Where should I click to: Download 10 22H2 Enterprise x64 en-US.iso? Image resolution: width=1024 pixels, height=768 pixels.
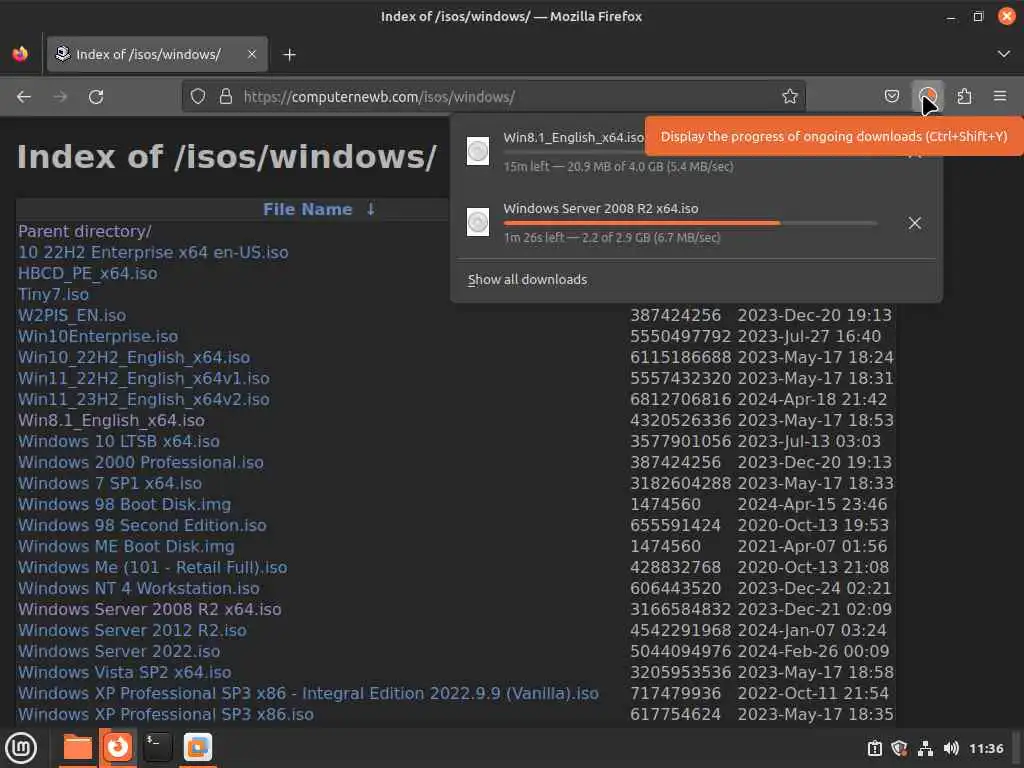(153, 252)
